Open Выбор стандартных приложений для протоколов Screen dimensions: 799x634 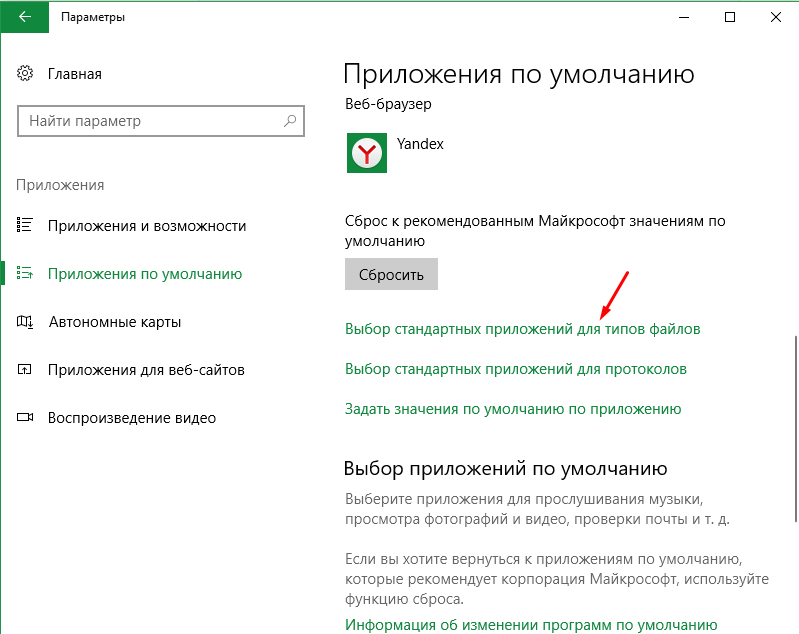[516, 369]
